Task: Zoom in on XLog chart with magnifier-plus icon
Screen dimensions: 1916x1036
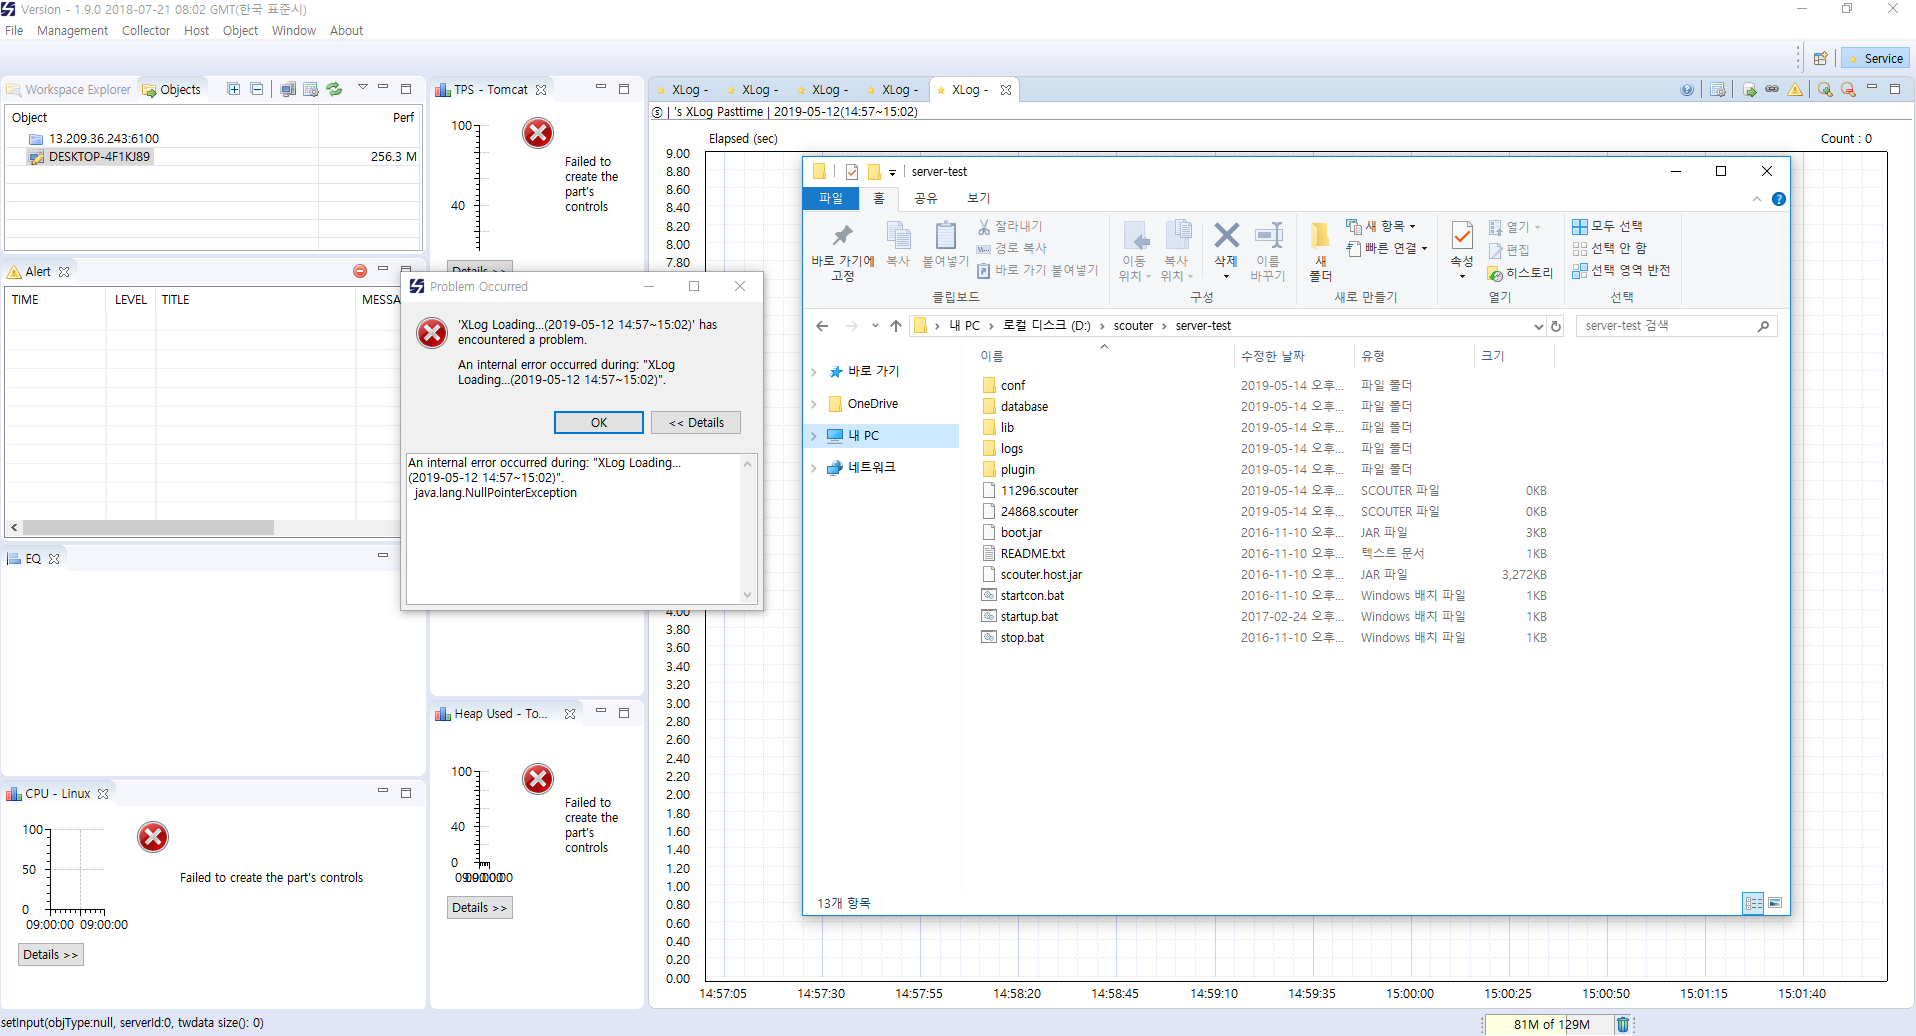Action: [x=1824, y=89]
